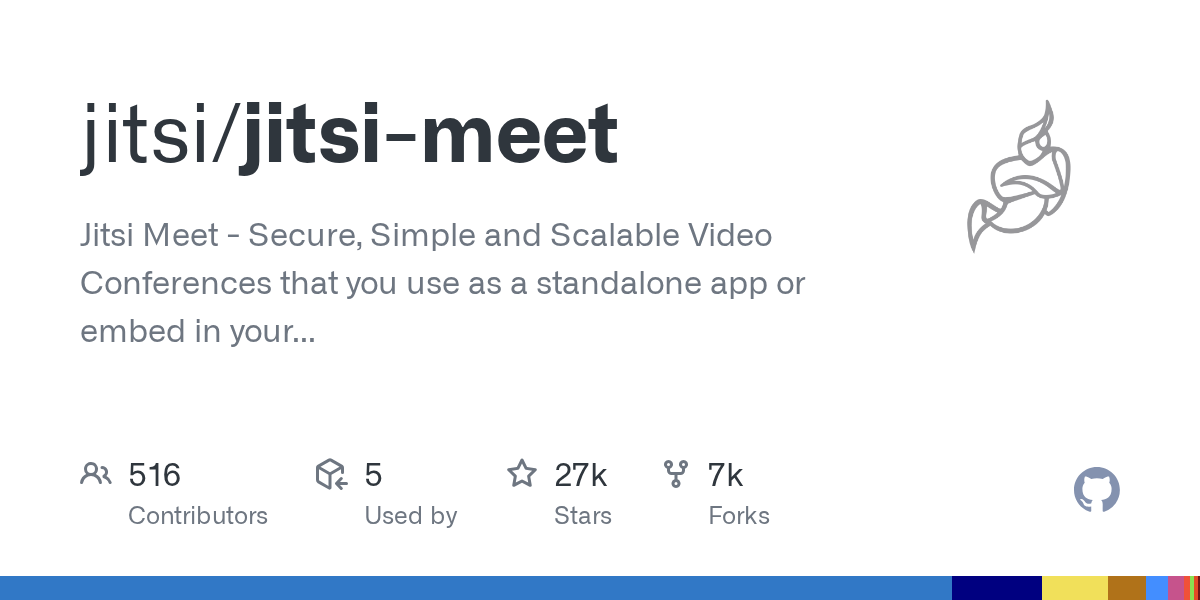
Task: Click the dark navy language bar segment
Action: pos(996,588)
